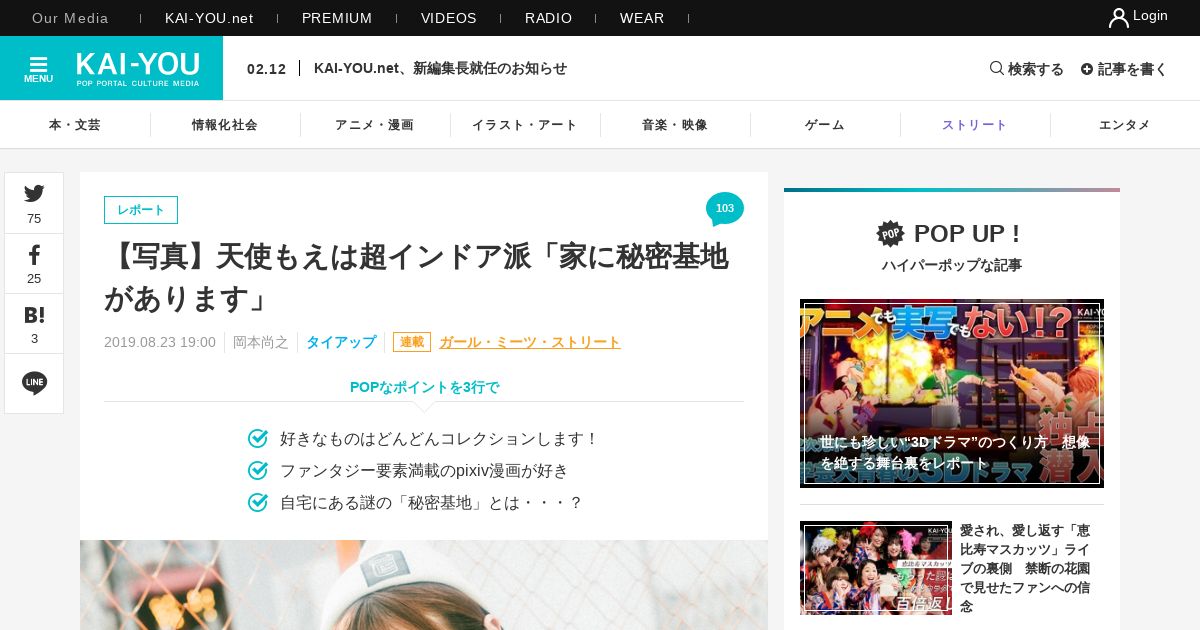Select the 音楽・映像 category tab
The height and width of the screenshot is (630, 1200).
(x=675, y=125)
